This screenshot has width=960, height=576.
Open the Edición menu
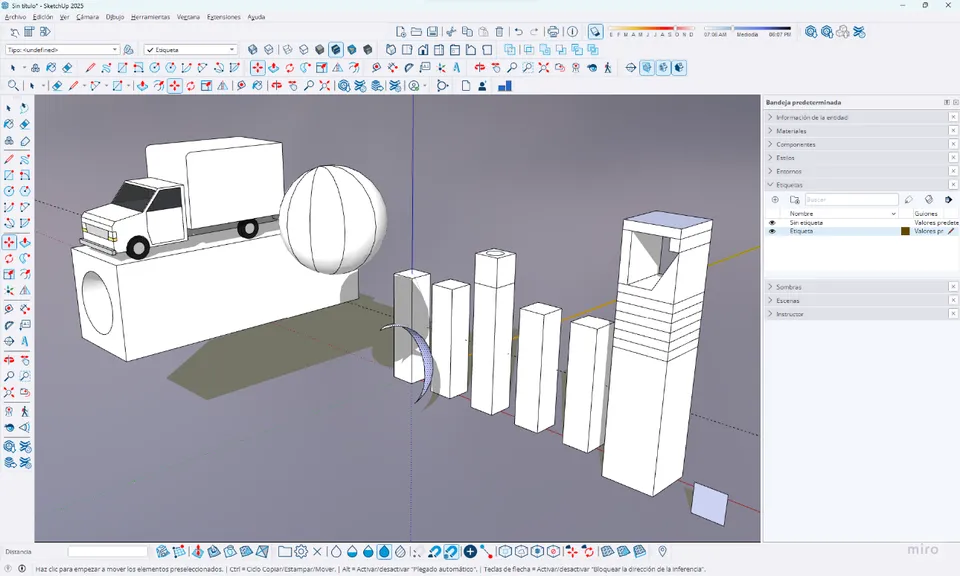point(43,17)
